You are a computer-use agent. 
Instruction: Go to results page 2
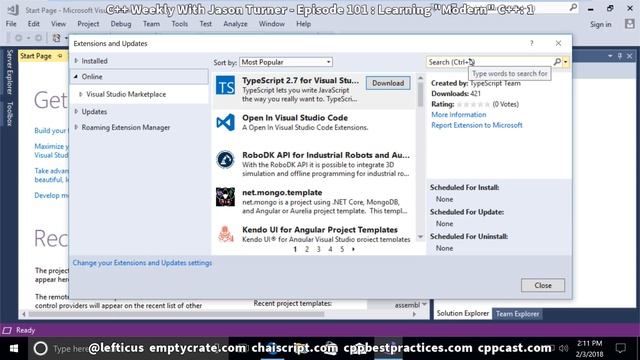click(307, 249)
